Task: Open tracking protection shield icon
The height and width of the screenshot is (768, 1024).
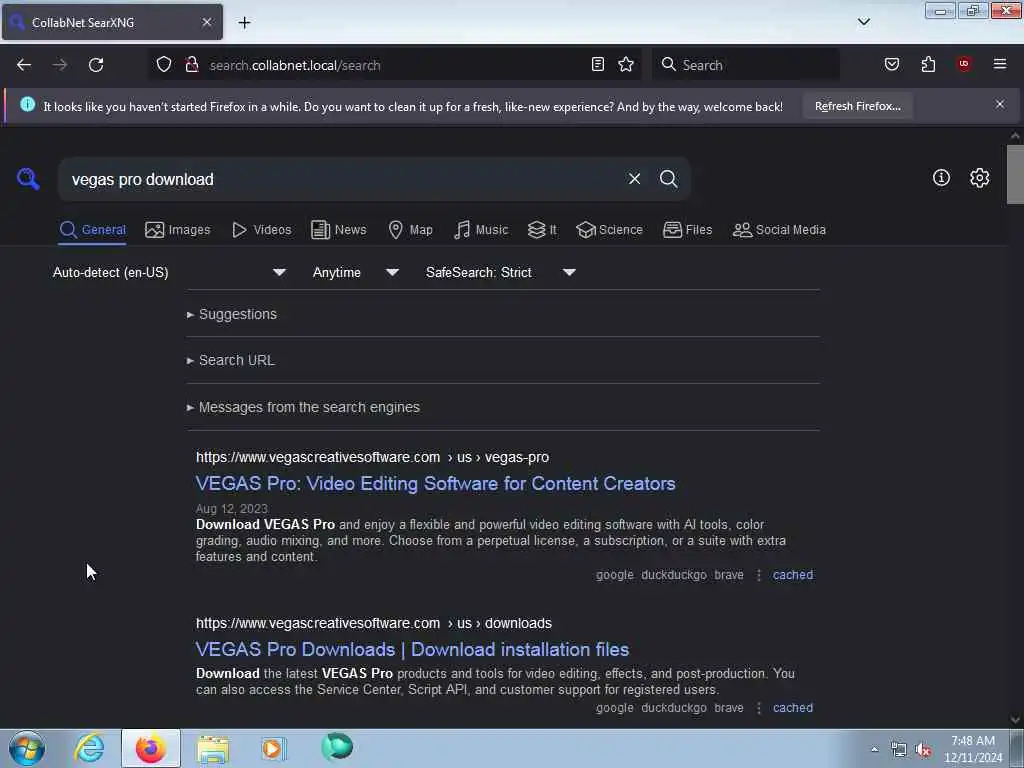Action: 164,64
